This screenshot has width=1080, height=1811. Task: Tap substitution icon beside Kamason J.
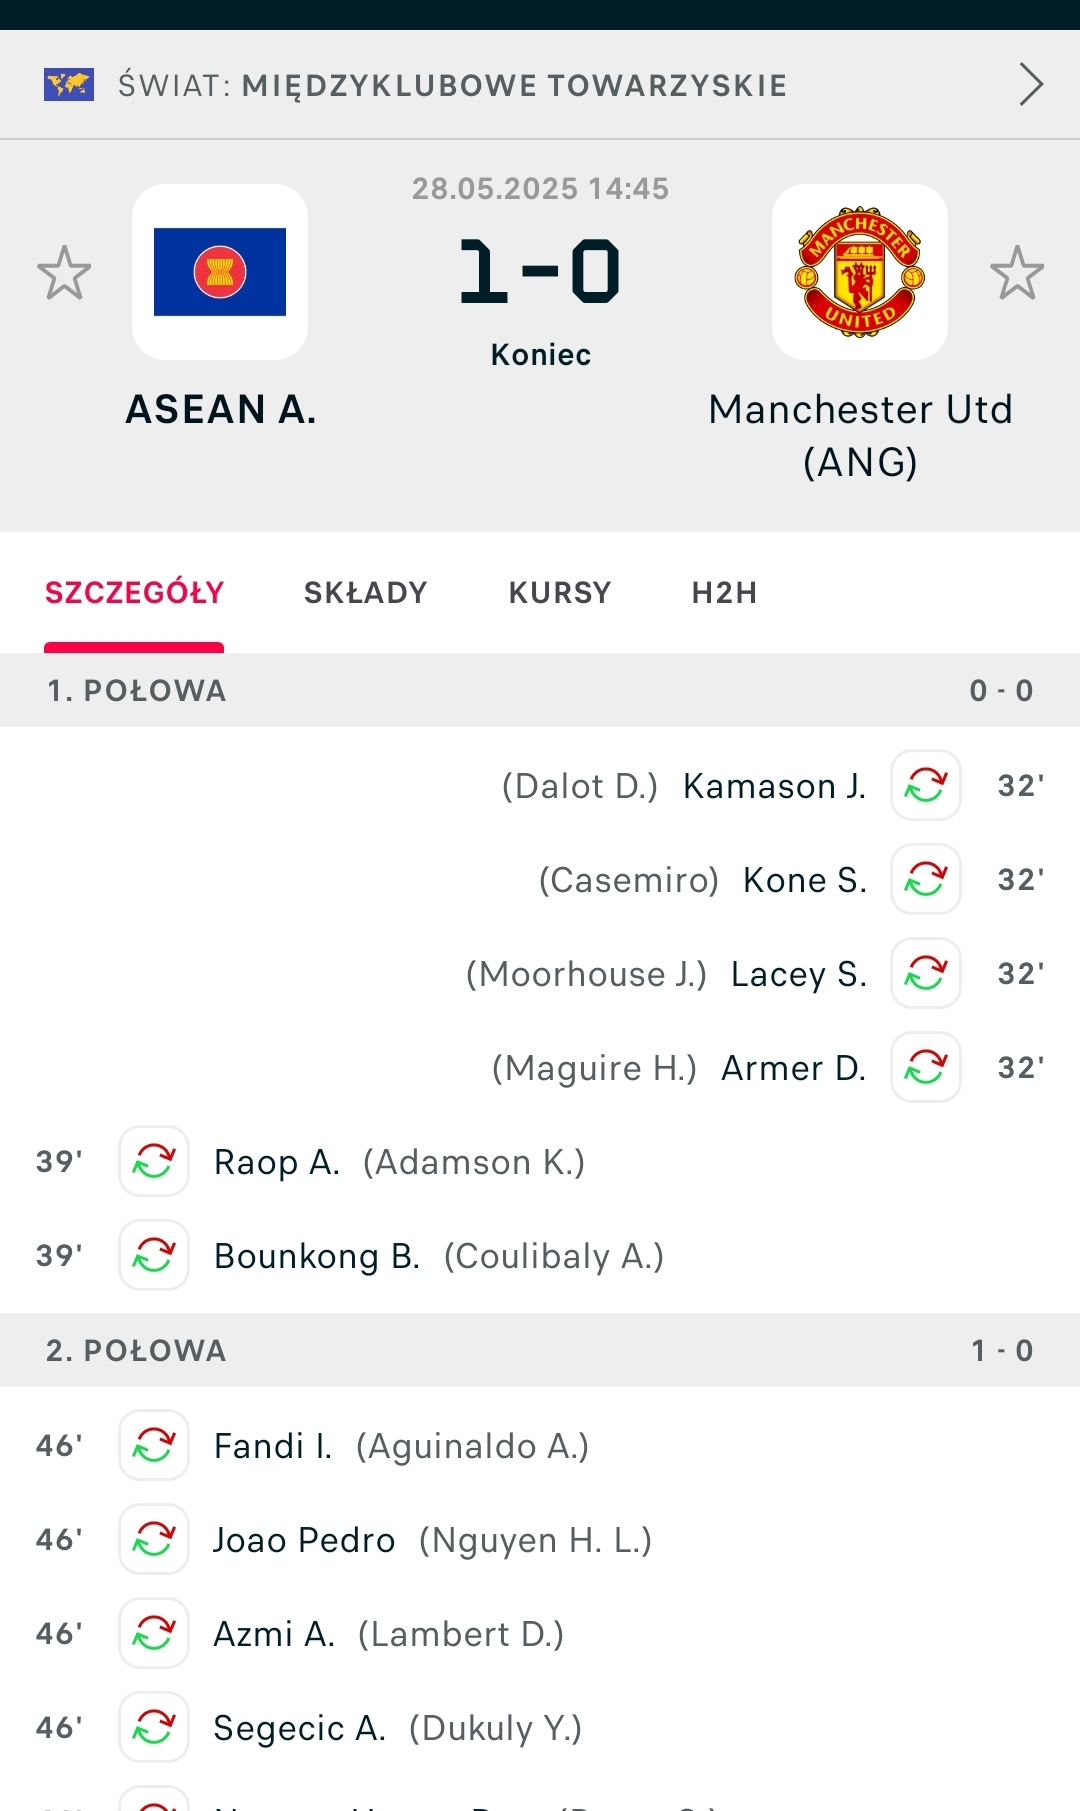tap(926, 785)
